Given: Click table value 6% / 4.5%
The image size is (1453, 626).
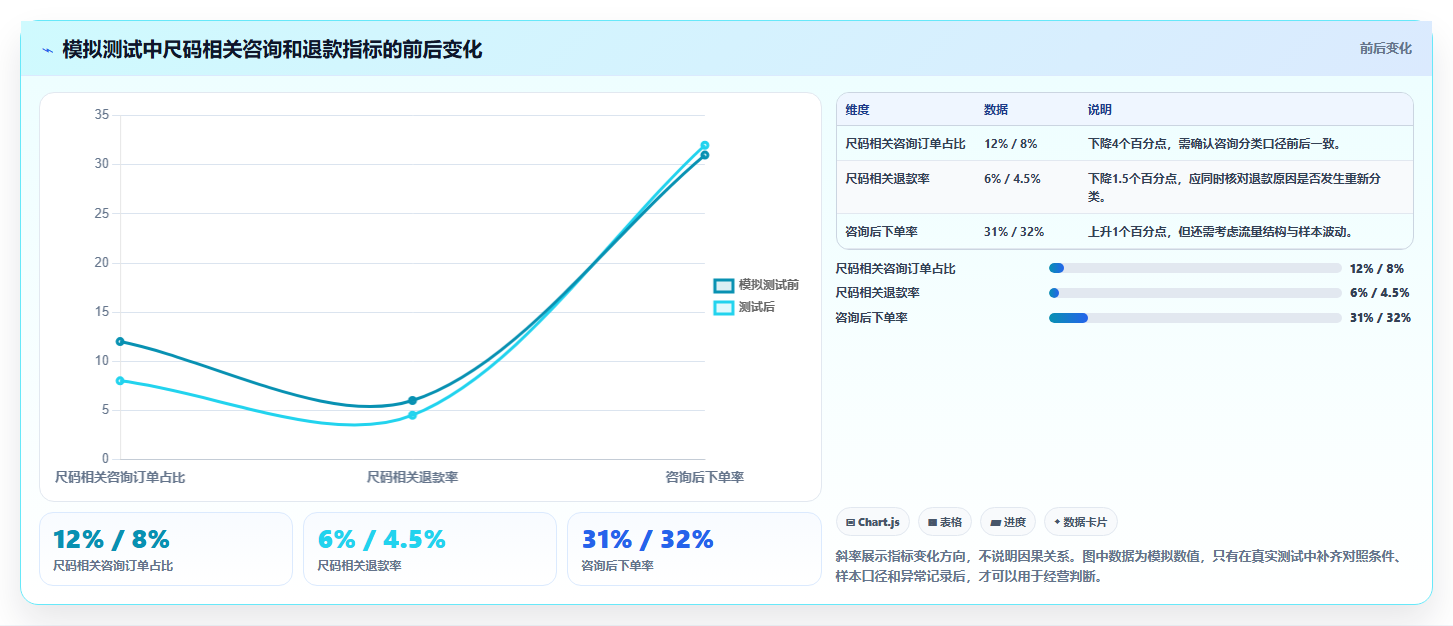Looking at the screenshot, I should 1012,179.
